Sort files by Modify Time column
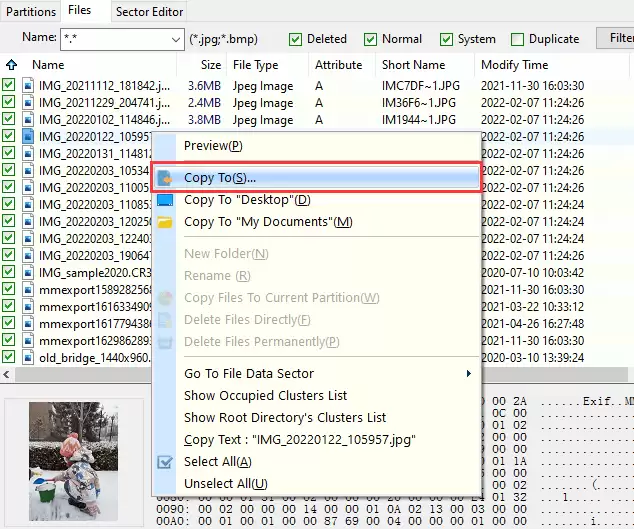The width and height of the screenshot is (634, 529). tap(513, 65)
